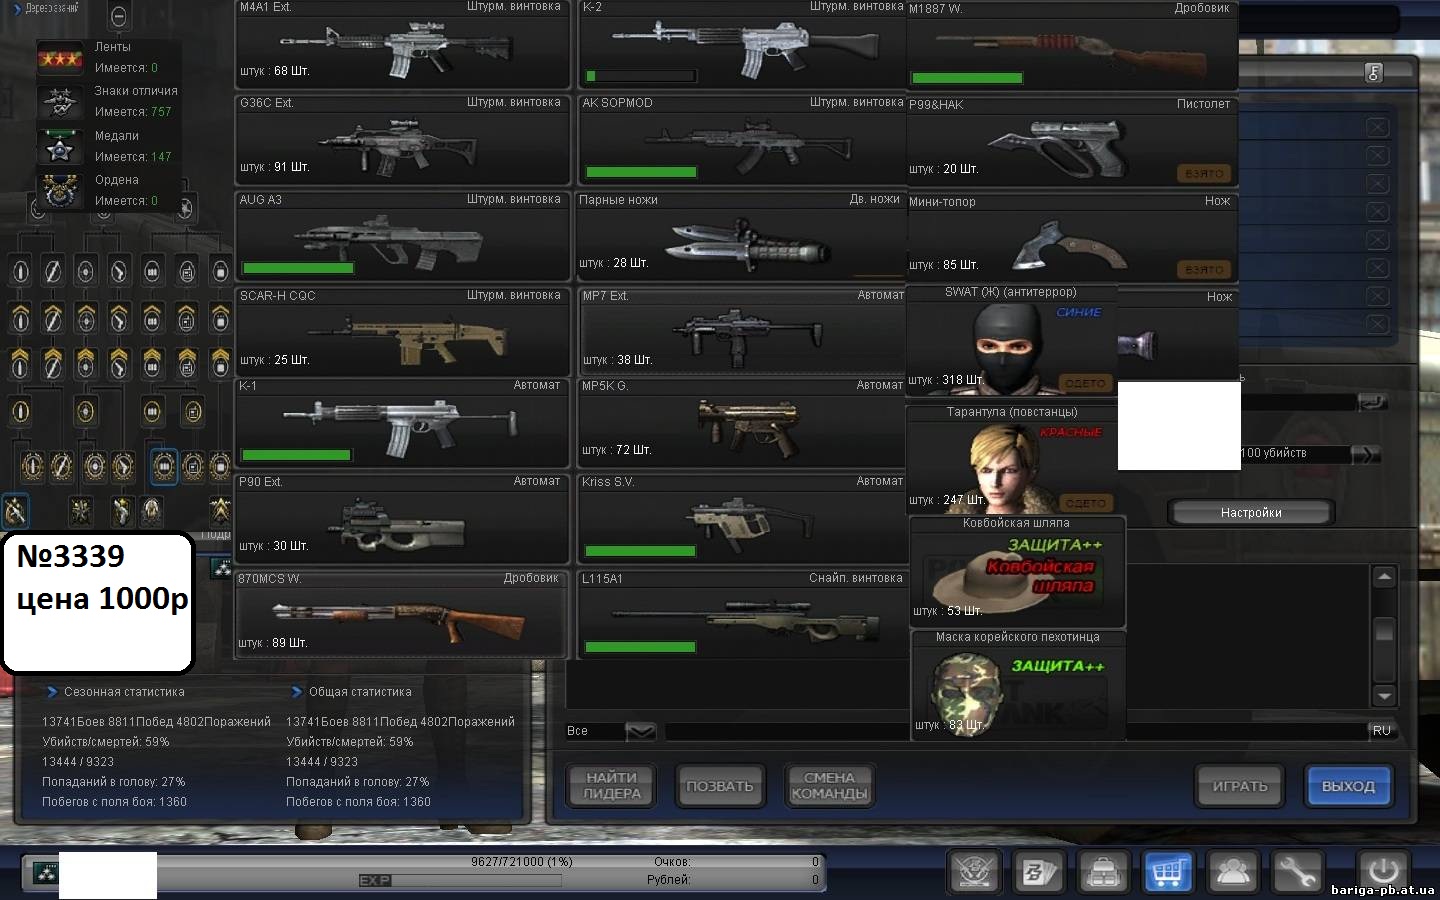The height and width of the screenshot is (900, 1440).
Task: Start match with ИГРАТЬ button
Action: 1240,786
